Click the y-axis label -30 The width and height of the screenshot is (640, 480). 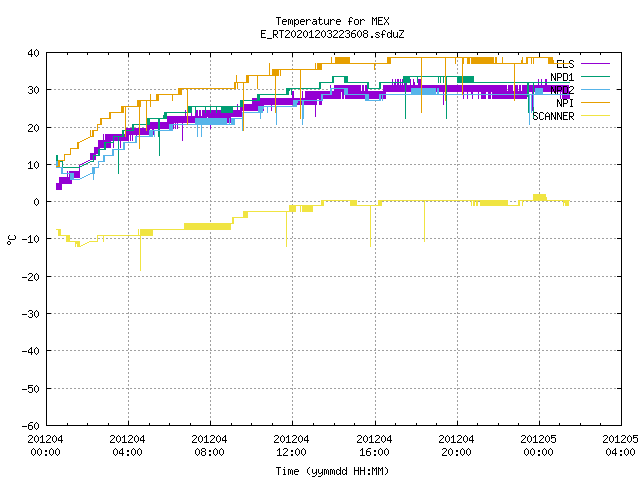(x=31, y=314)
